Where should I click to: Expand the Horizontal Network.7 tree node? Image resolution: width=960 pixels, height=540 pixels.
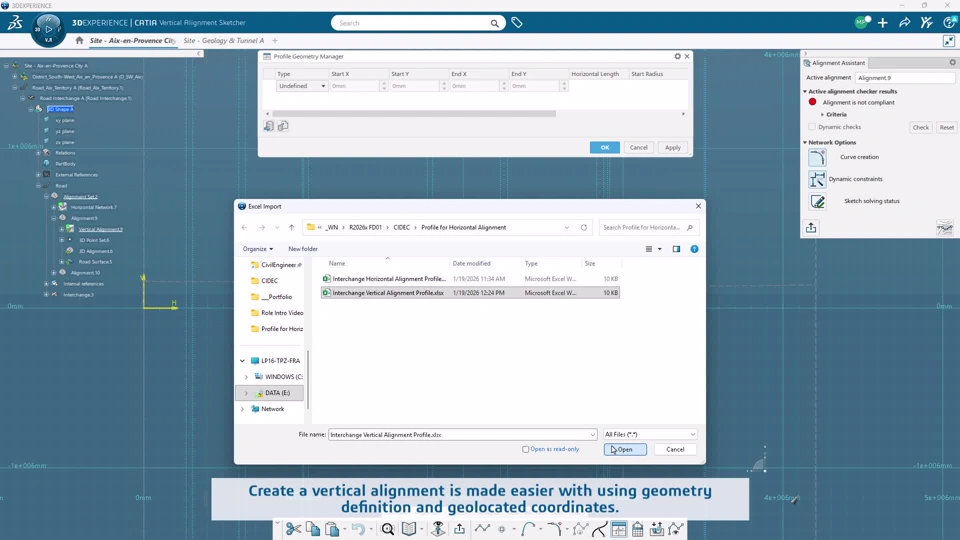pos(54,208)
